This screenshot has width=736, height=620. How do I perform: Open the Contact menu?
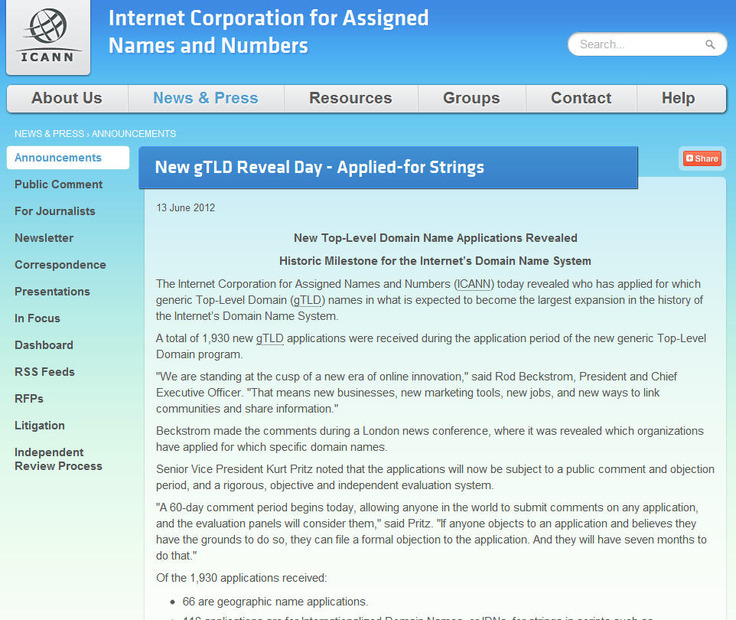point(581,98)
